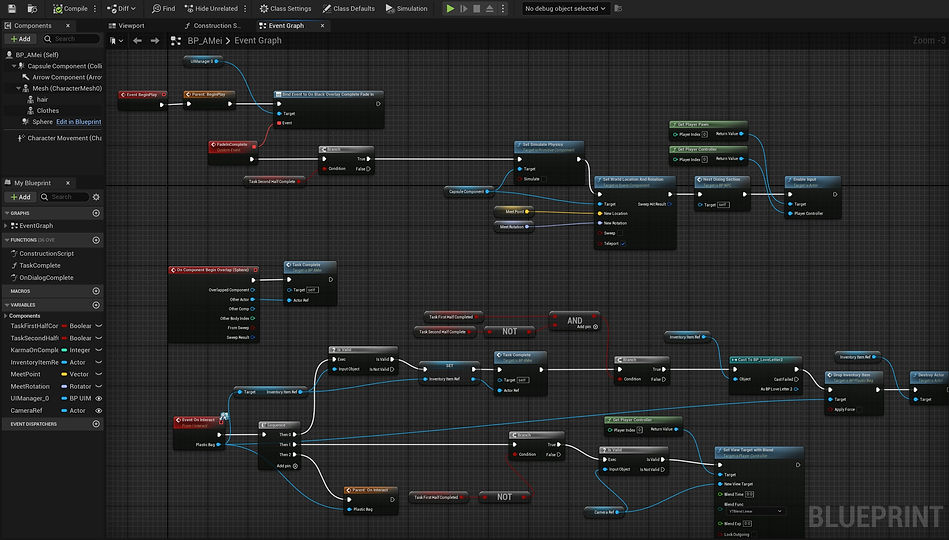The width and height of the screenshot is (949, 540).
Task: Add a new macro with plus icon
Action: tap(96, 291)
